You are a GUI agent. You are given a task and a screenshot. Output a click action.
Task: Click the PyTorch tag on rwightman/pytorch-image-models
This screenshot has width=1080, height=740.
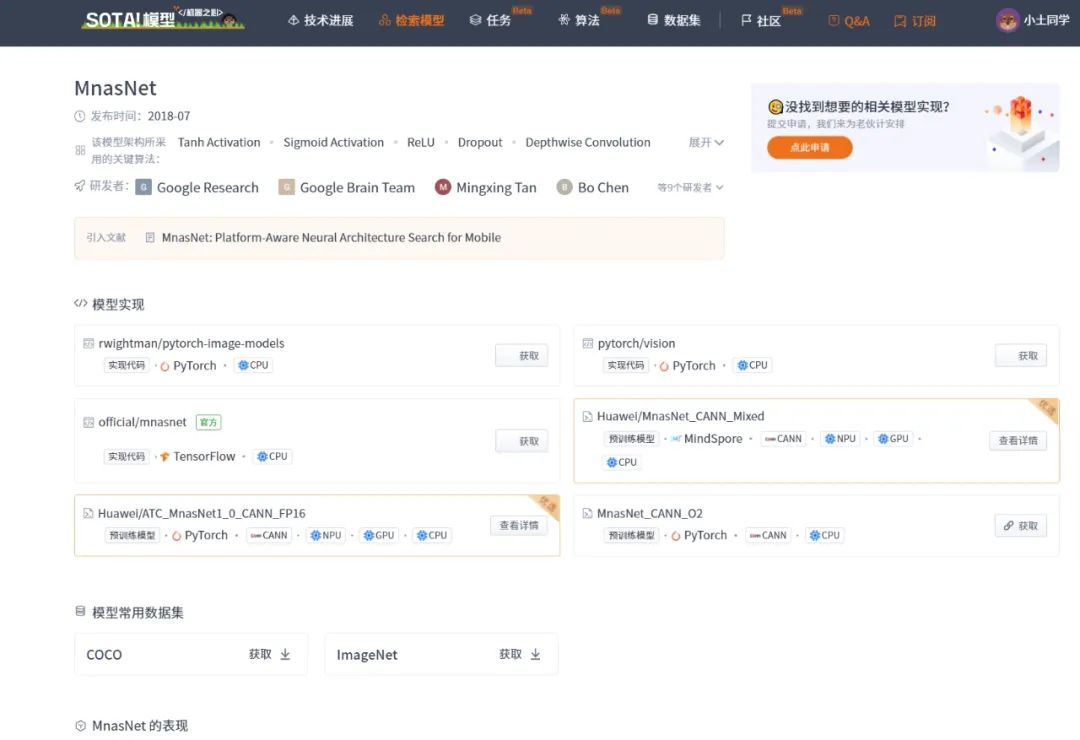click(188, 366)
